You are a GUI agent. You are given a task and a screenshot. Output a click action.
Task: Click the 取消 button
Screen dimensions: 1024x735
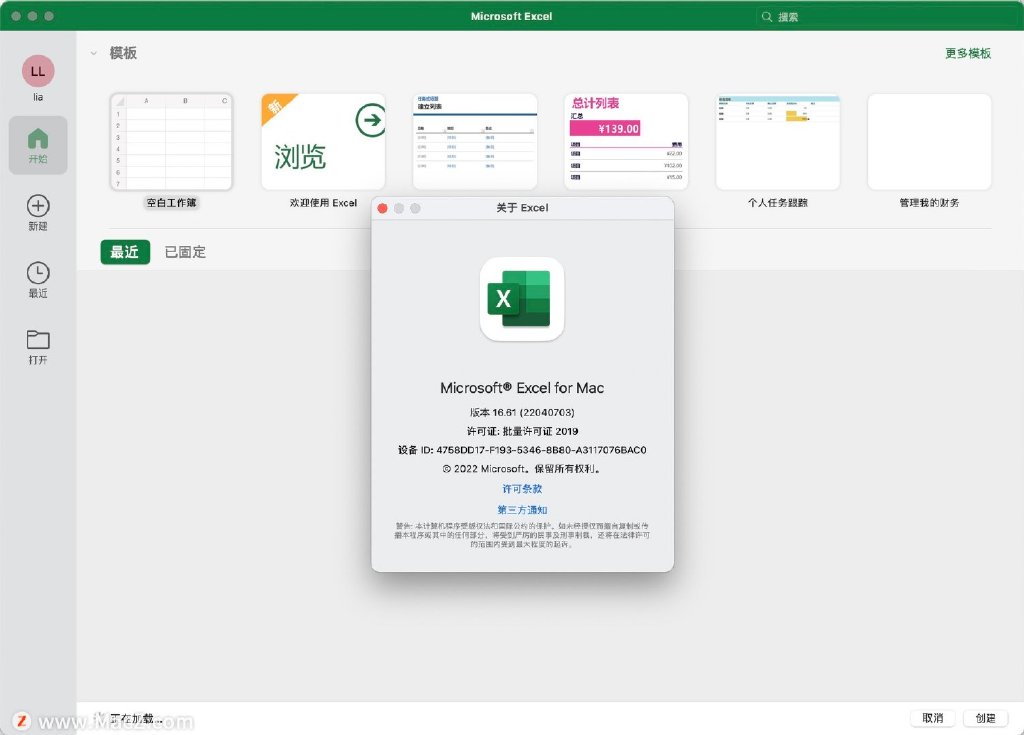[x=933, y=718]
